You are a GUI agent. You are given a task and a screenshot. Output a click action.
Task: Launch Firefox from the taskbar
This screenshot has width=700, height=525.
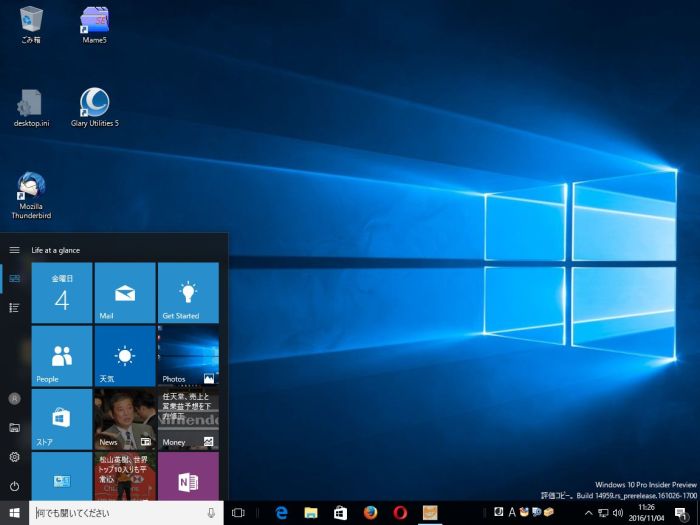370,512
